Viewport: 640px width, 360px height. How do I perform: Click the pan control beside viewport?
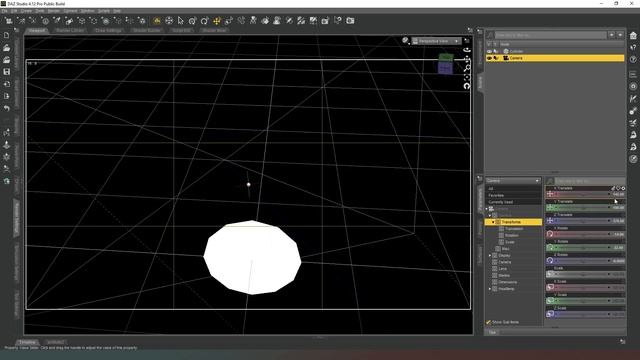467,59
